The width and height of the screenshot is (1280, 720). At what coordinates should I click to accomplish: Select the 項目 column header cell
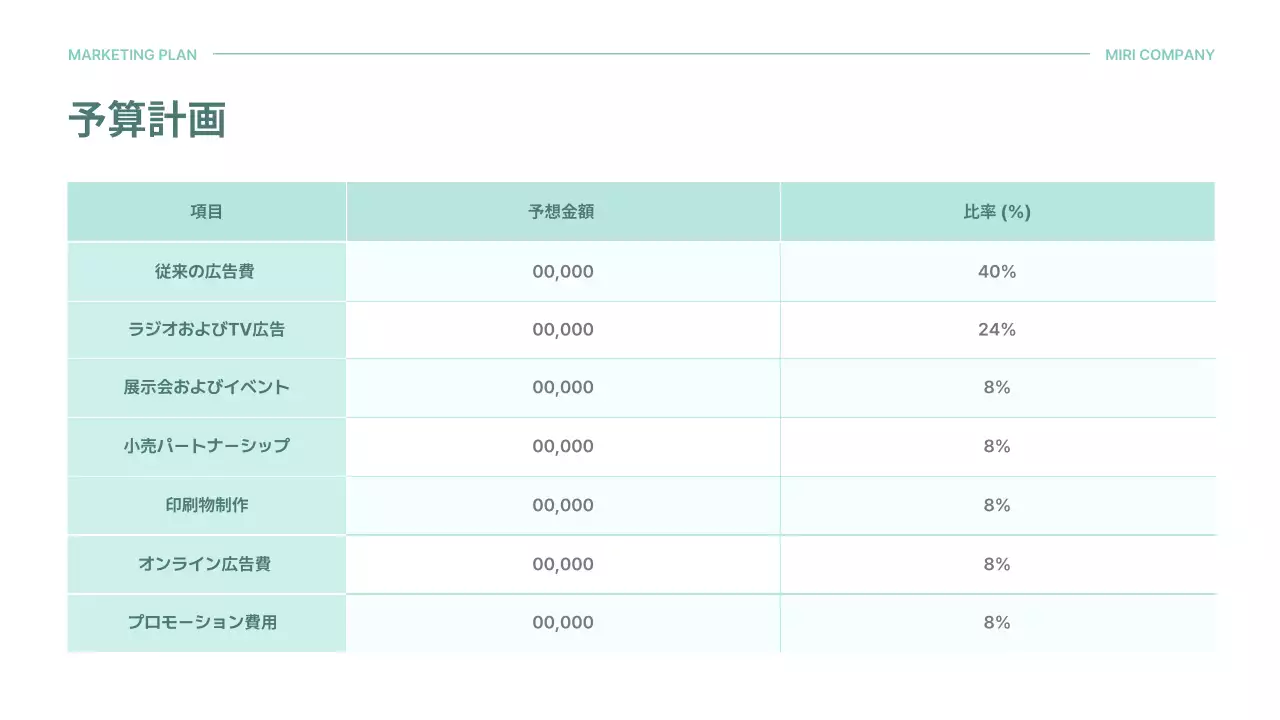tap(207, 212)
